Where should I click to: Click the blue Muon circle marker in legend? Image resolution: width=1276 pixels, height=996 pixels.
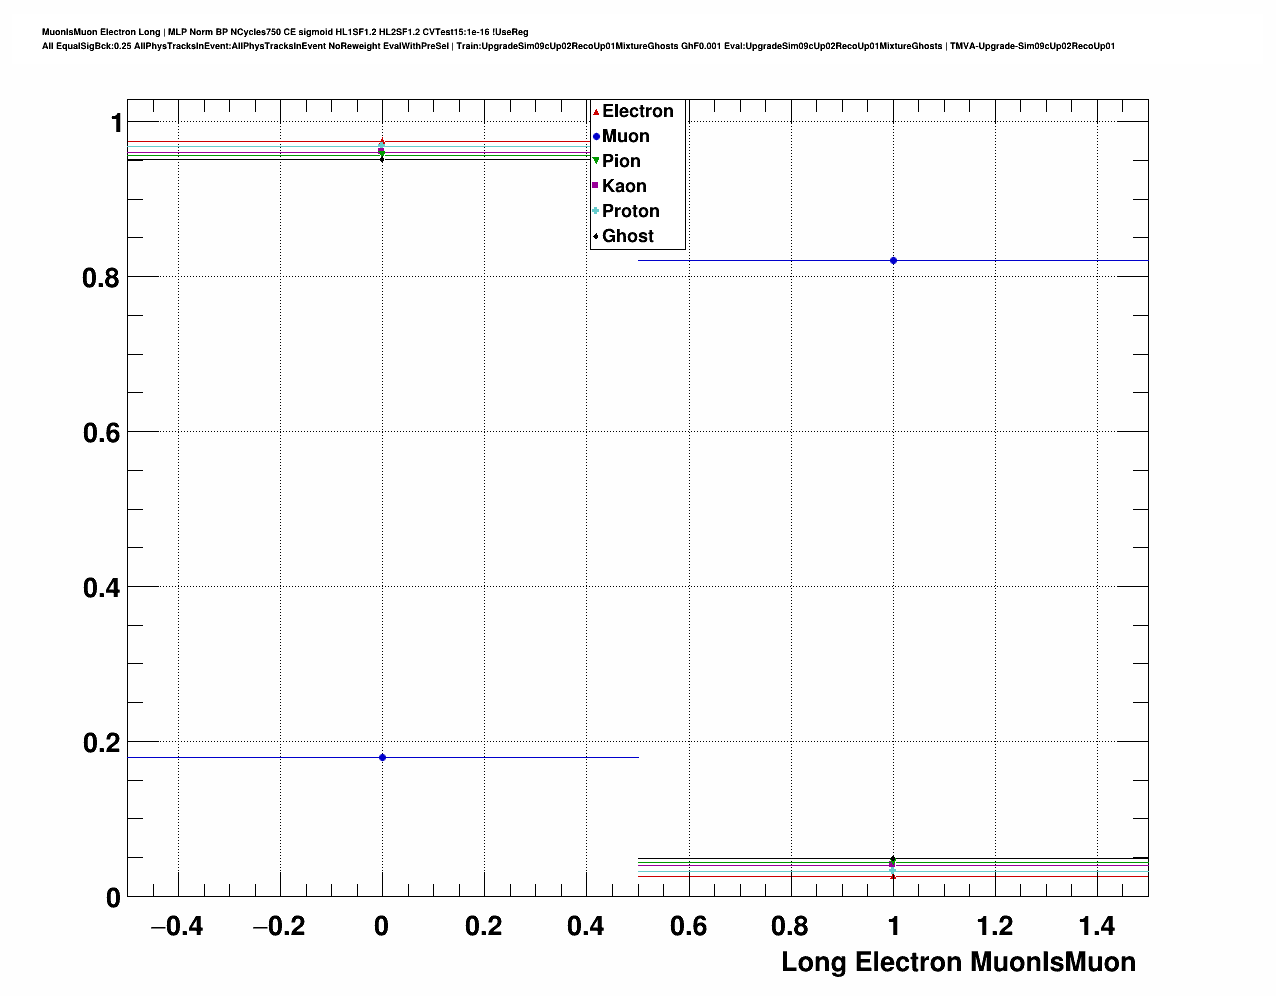point(596,136)
